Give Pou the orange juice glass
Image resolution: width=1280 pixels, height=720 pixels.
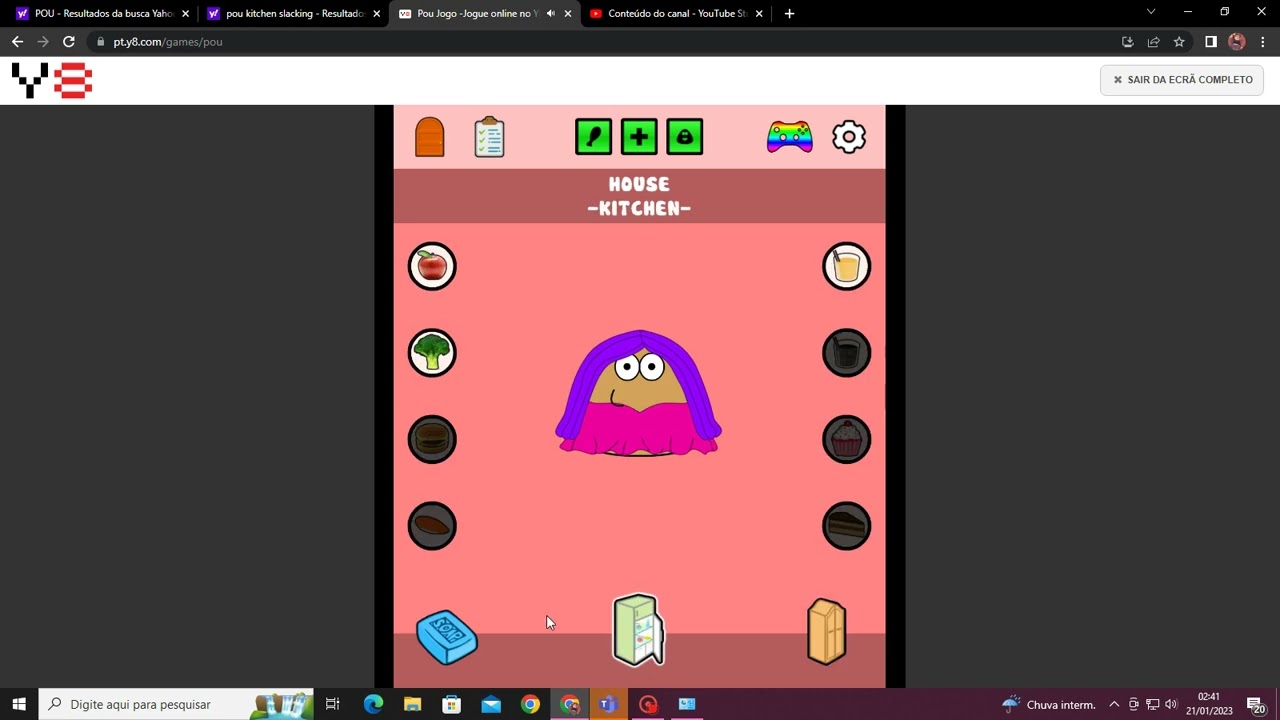[847, 266]
